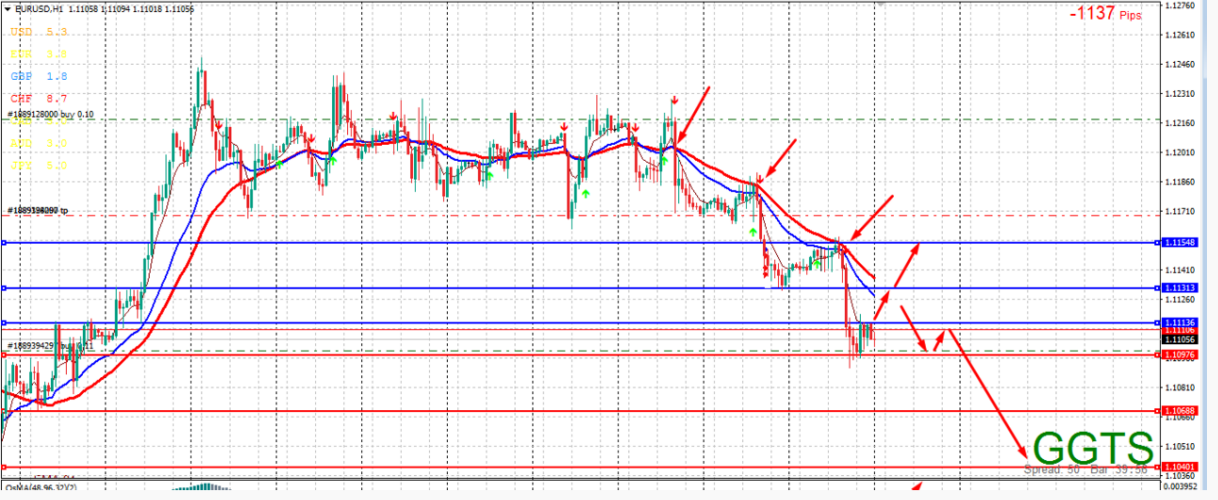The image size is (1218, 500).
Task: Click the CHF 8.7 strength label
Action: pos(38,98)
